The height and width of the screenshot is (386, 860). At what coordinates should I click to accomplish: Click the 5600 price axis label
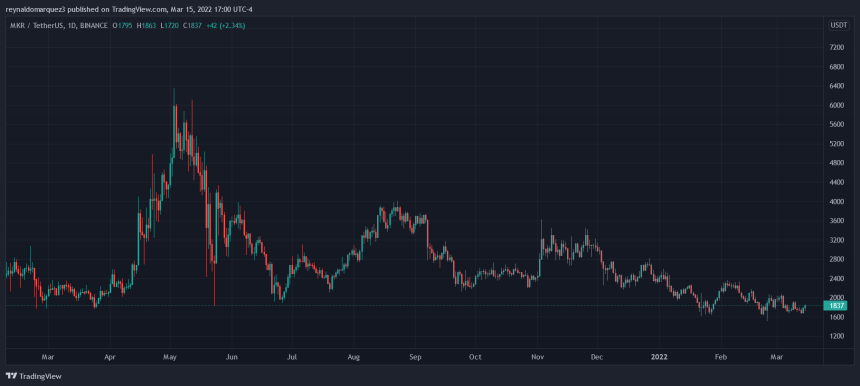coord(836,124)
